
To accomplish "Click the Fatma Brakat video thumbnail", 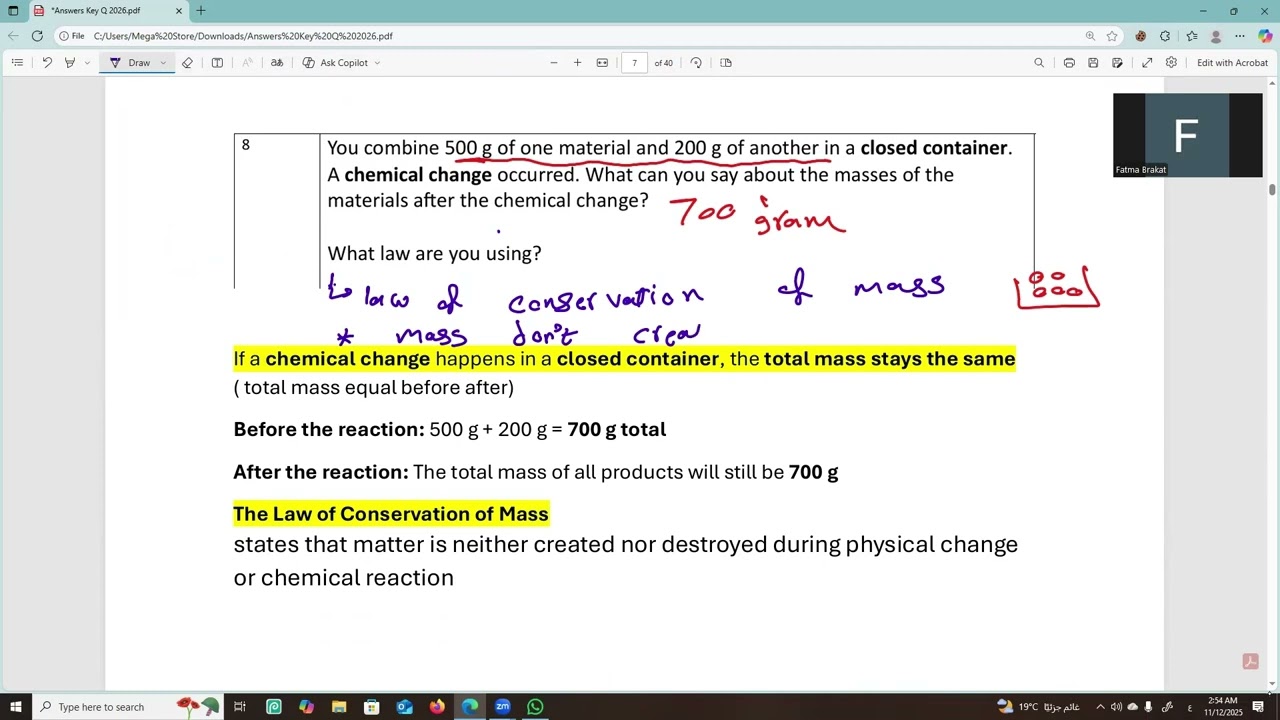I will (1188, 135).
